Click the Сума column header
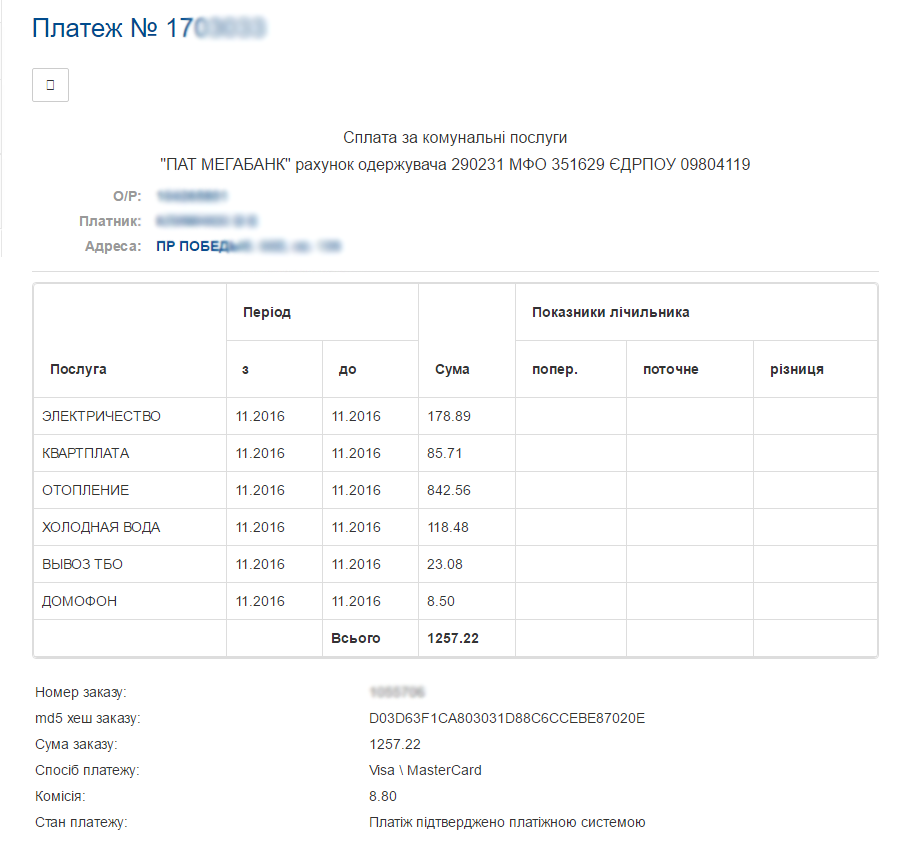This screenshot has width=904, height=842. (452, 369)
